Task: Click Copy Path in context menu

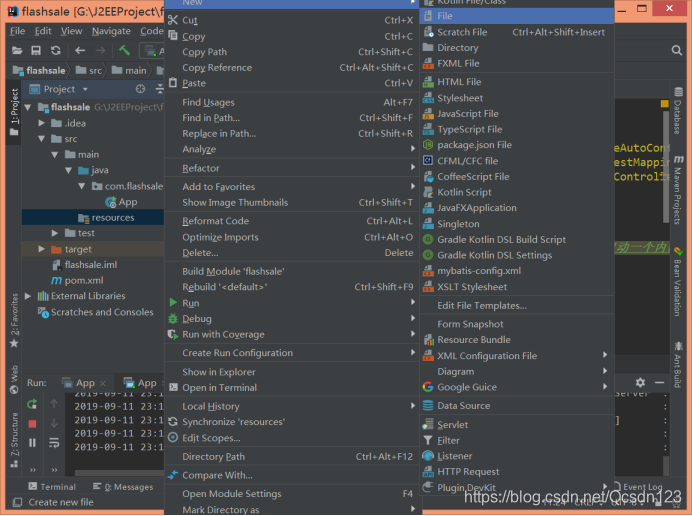Action: pos(292,52)
